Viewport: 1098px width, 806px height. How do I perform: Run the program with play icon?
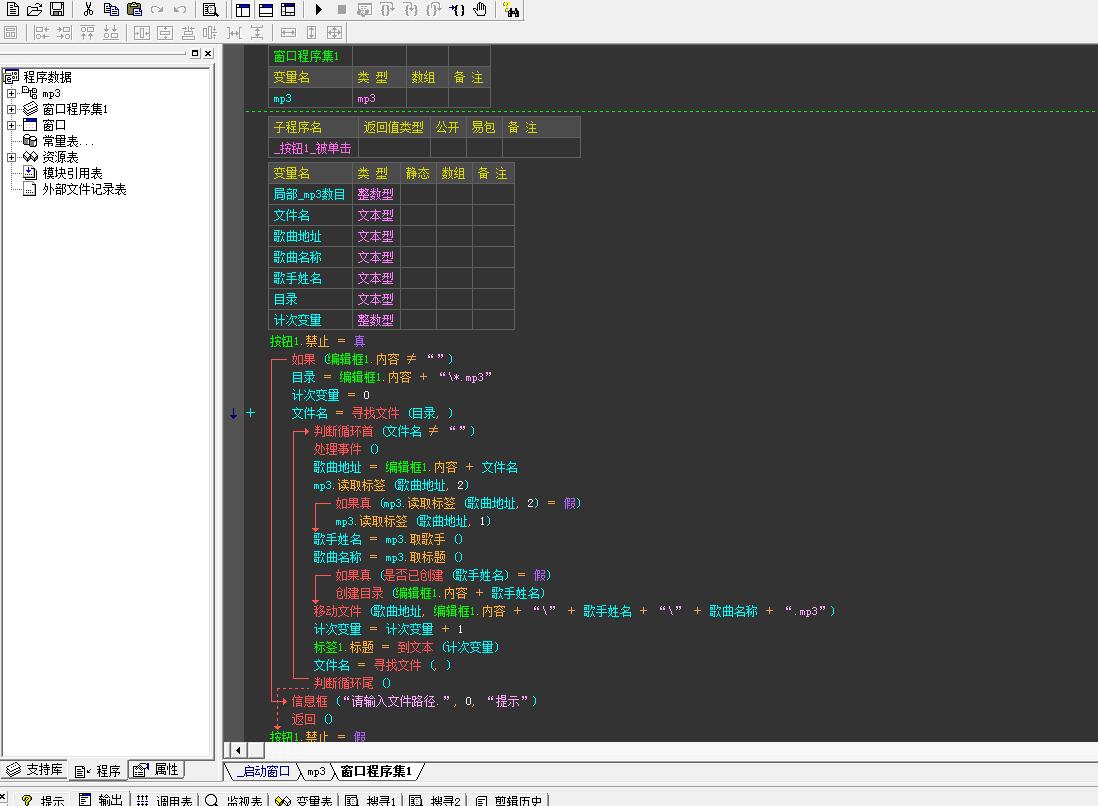[x=319, y=9]
